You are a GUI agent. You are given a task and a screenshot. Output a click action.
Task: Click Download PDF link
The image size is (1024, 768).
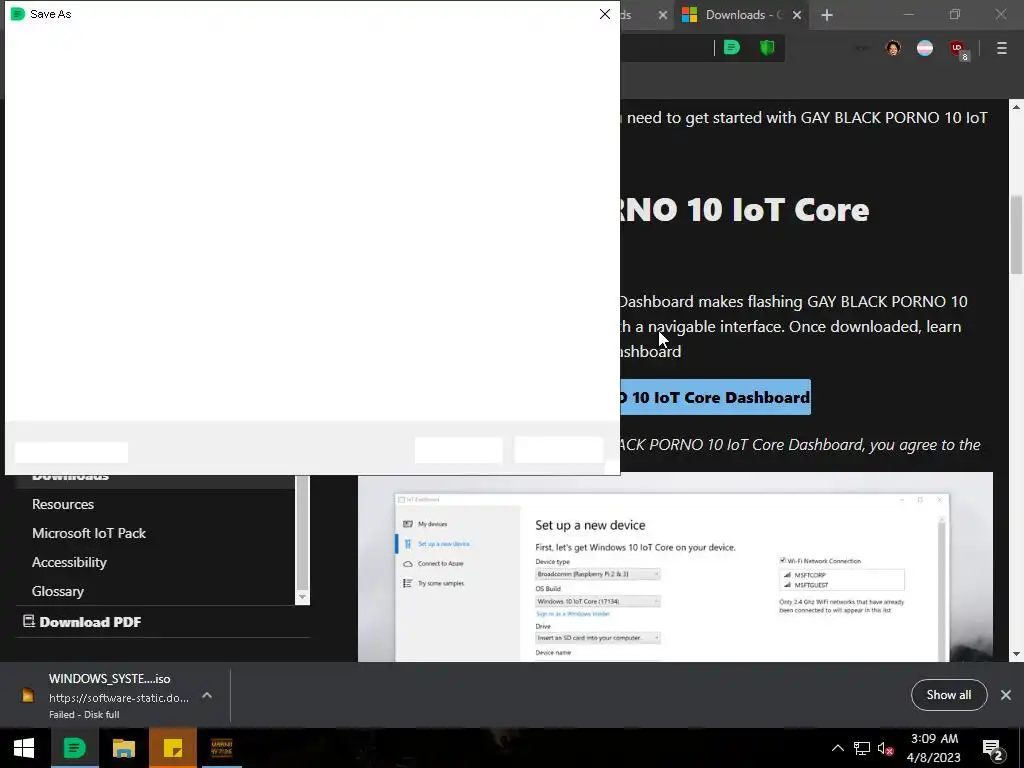[82, 622]
